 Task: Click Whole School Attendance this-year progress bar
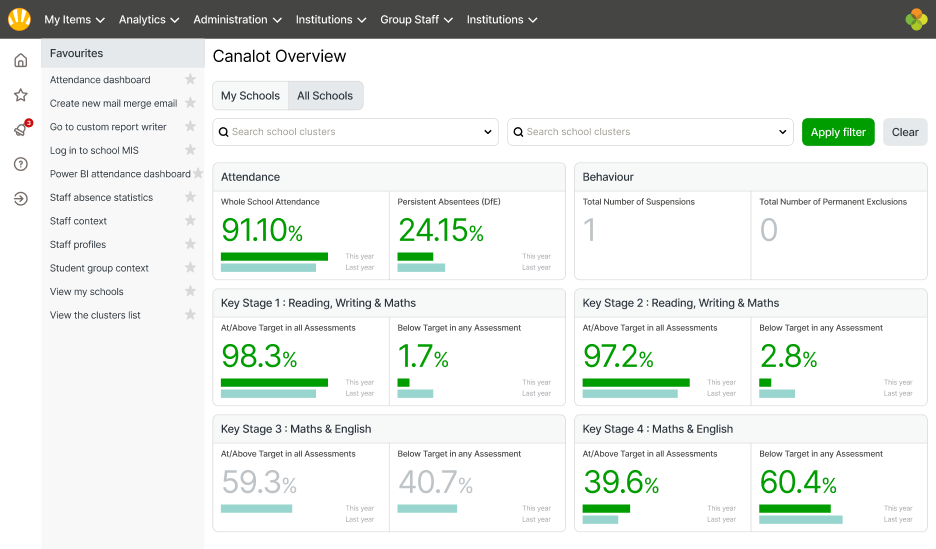(x=274, y=257)
